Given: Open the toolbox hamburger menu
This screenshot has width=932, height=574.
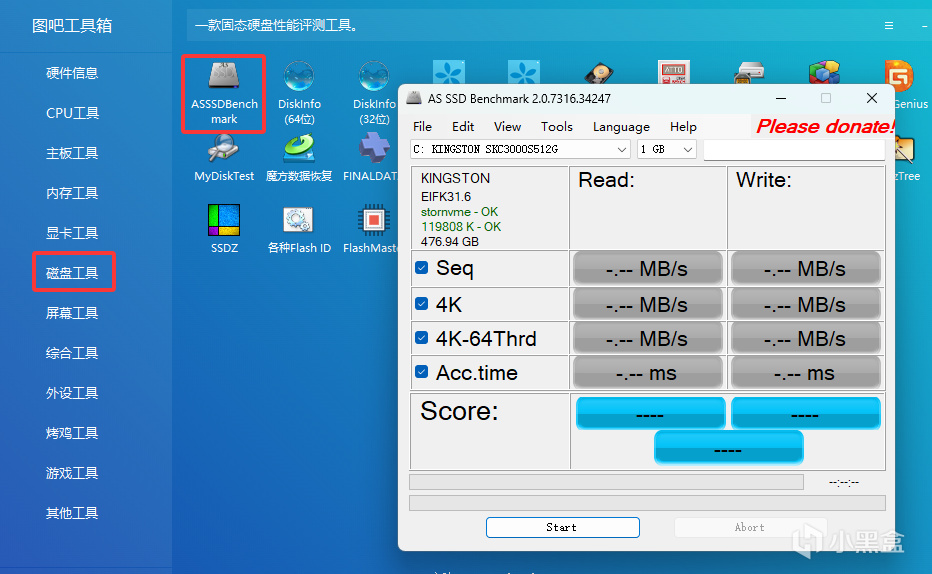Looking at the screenshot, I should (889, 26).
